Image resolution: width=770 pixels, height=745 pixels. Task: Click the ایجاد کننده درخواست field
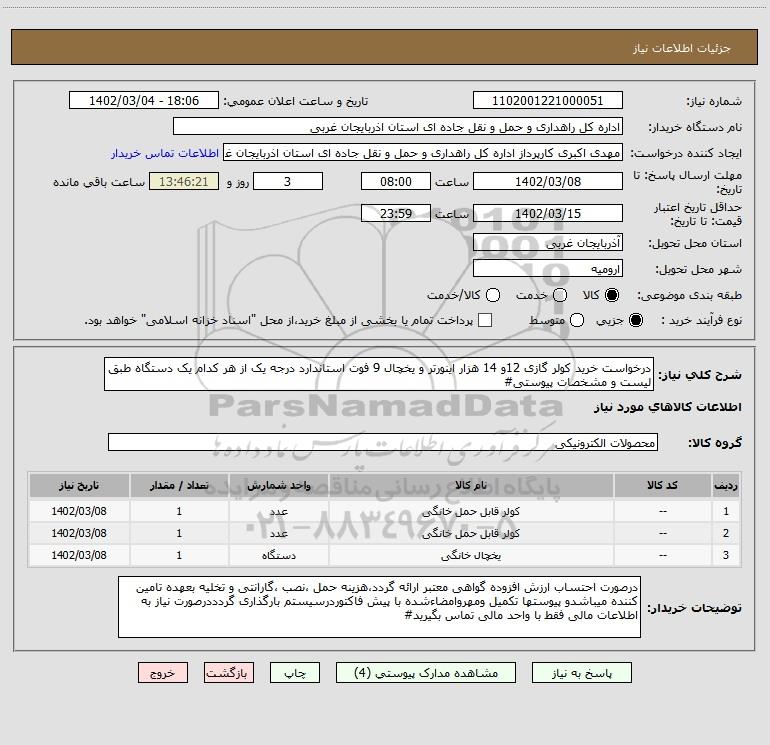(x=423, y=153)
